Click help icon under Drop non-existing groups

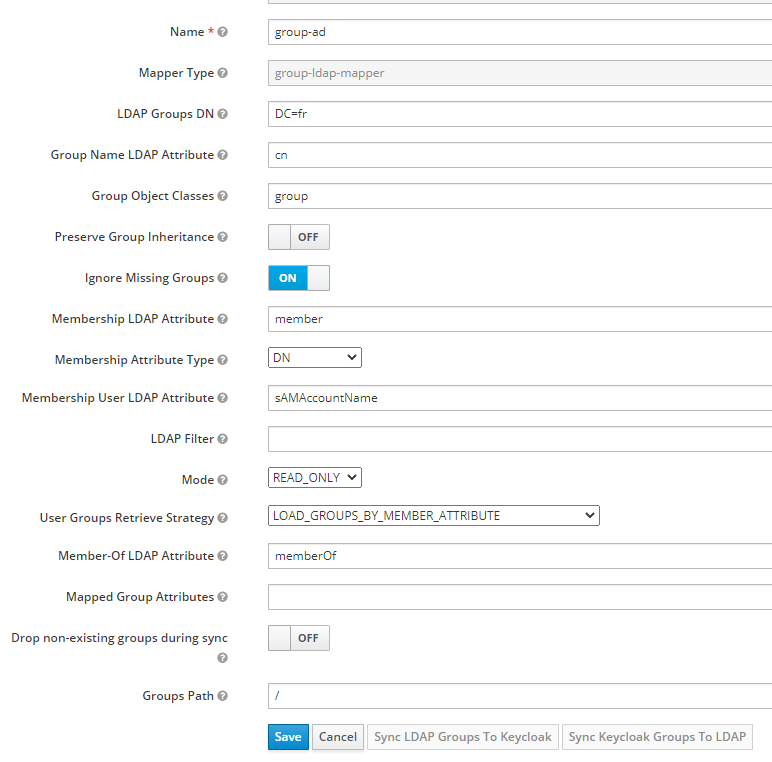(x=223, y=658)
